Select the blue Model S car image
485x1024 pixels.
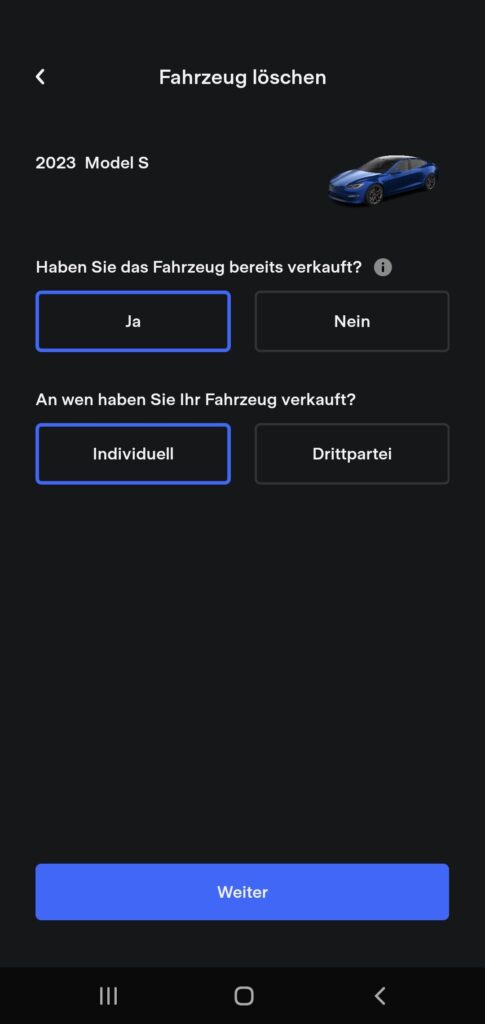(383, 181)
